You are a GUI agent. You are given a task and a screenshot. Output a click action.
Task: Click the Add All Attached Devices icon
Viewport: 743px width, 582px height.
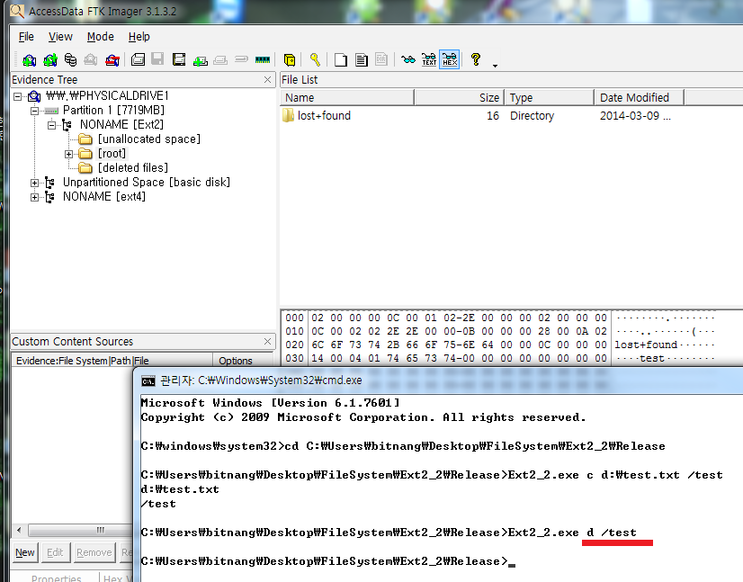(x=50, y=60)
